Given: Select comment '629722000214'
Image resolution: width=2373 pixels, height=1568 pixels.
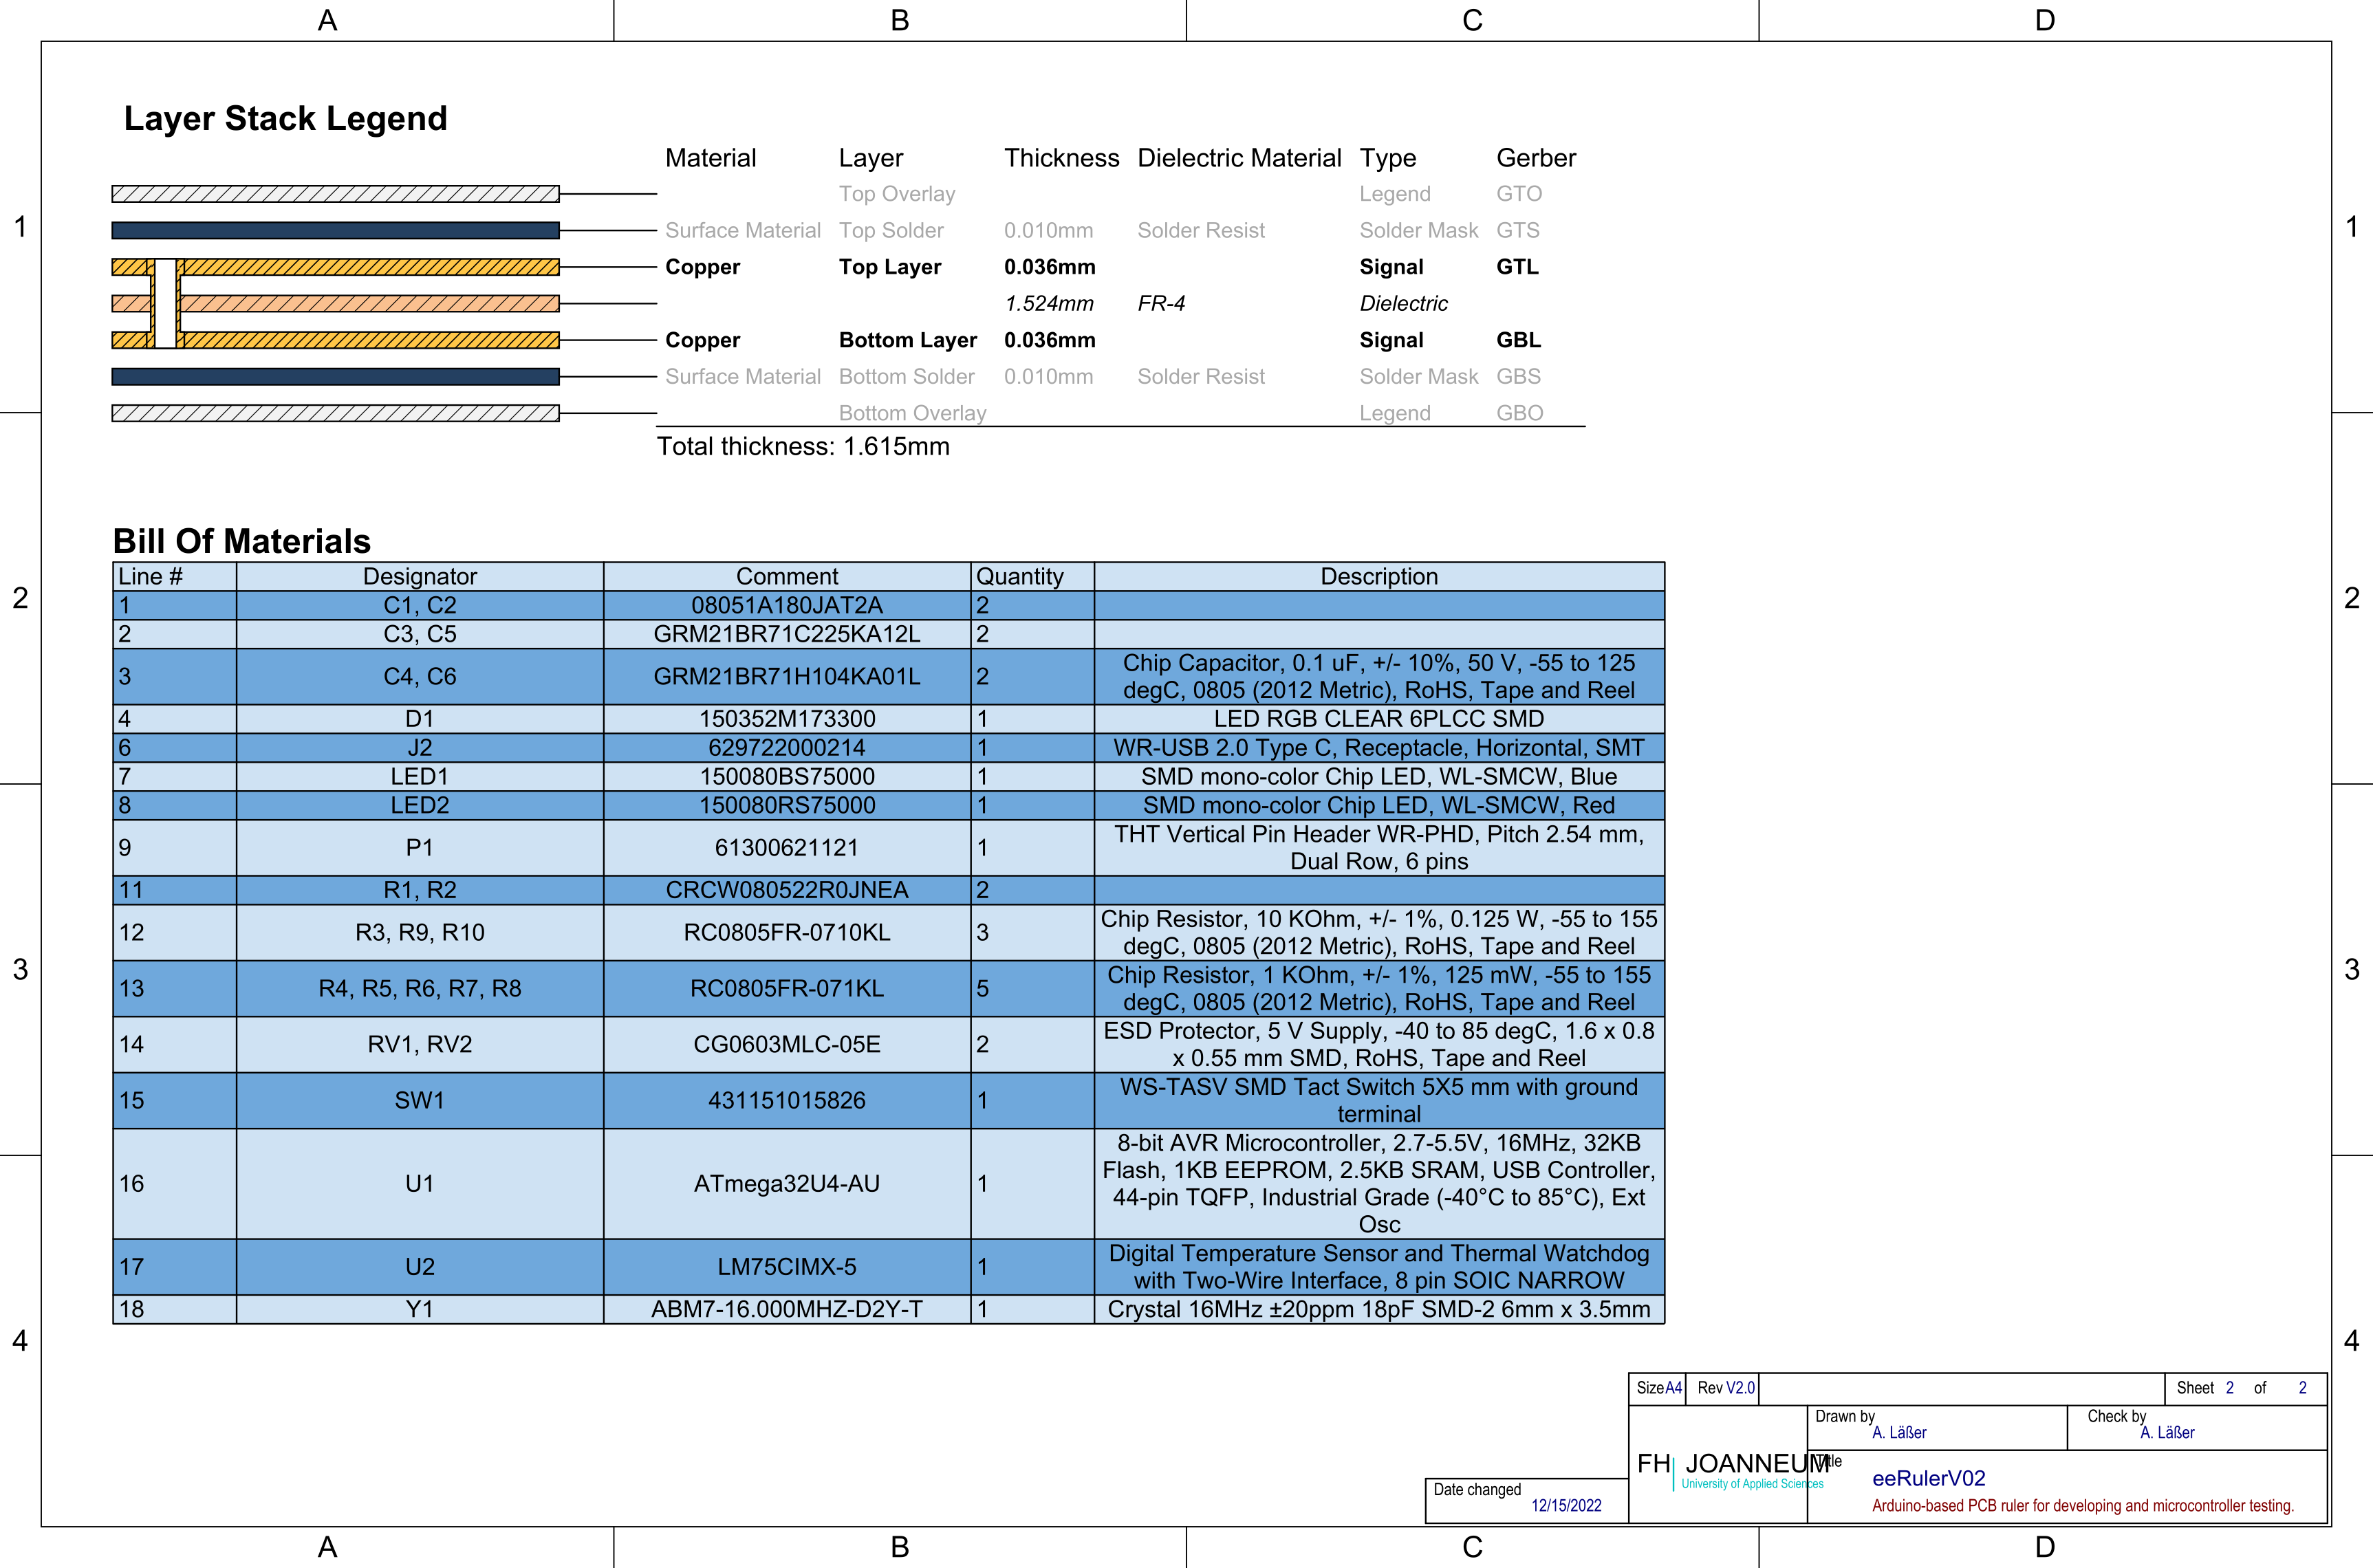Looking at the screenshot, I should tap(787, 747).
